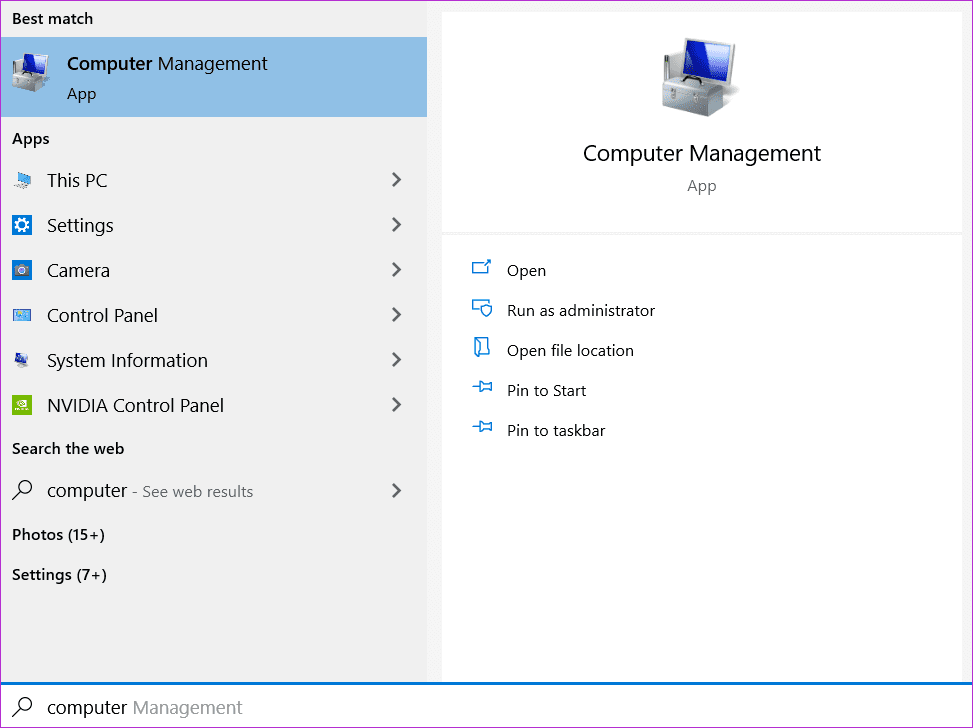973x728 pixels.
Task: Click the Open action icon
Action: click(x=482, y=267)
